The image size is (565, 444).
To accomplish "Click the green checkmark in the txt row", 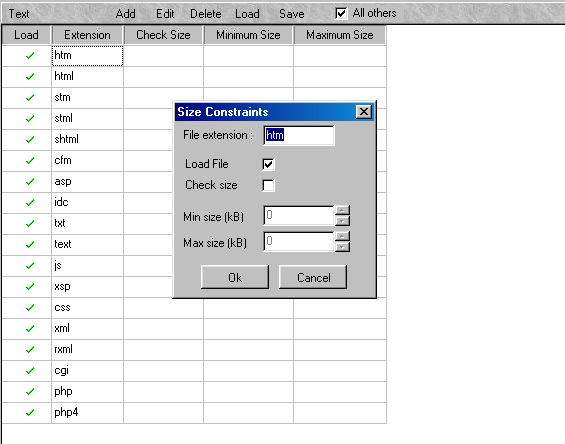I will tap(30, 223).
